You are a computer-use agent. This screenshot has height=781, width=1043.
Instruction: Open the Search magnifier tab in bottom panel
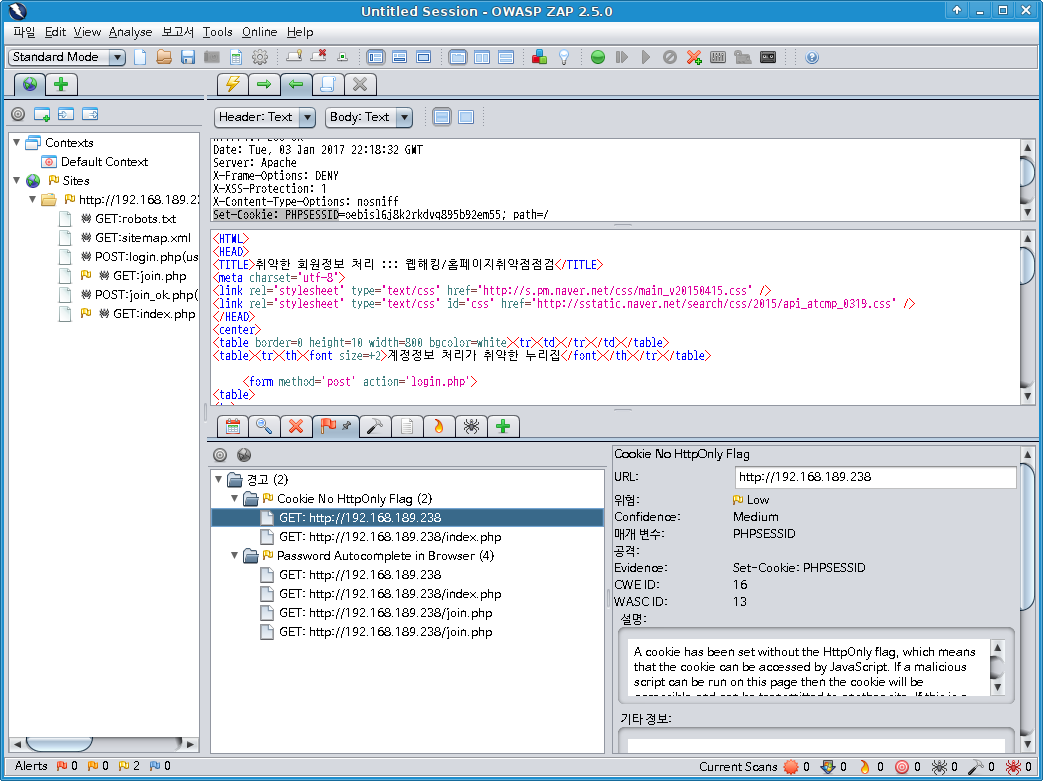pos(264,426)
